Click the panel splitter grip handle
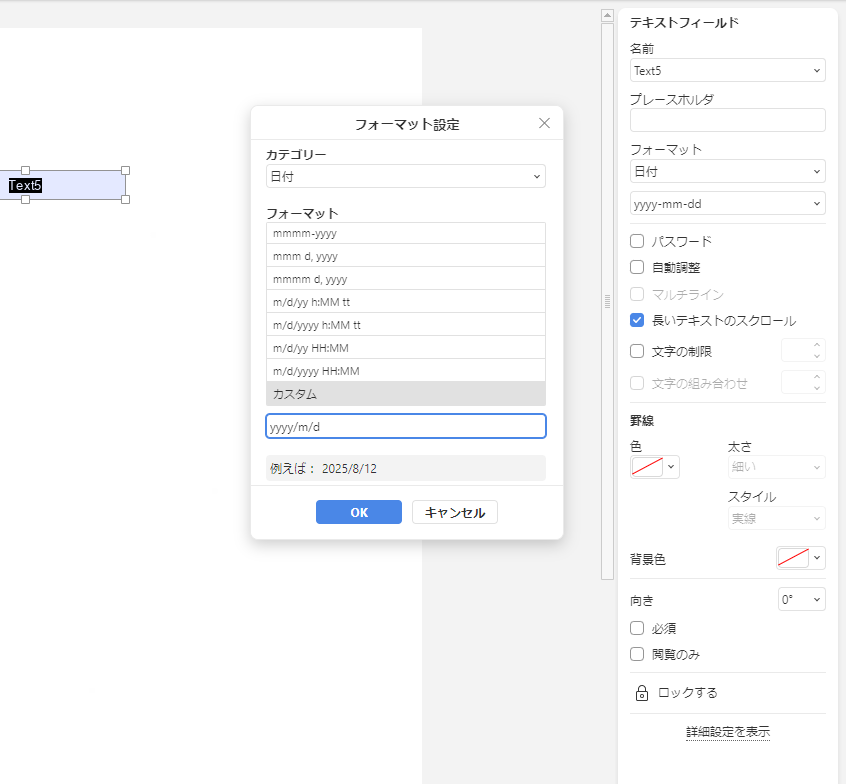 click(606, 301)
